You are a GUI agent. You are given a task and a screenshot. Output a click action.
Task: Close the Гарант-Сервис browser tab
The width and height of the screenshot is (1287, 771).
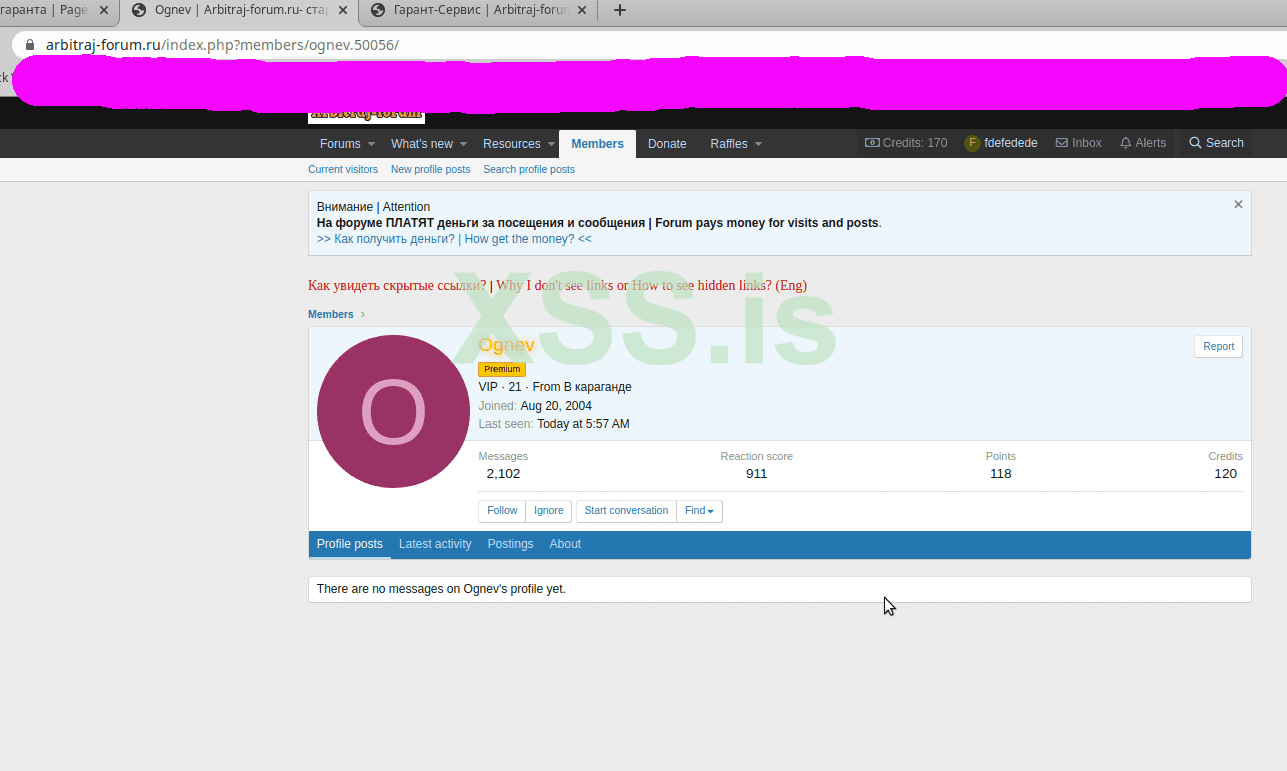click(x=582, y=10)
